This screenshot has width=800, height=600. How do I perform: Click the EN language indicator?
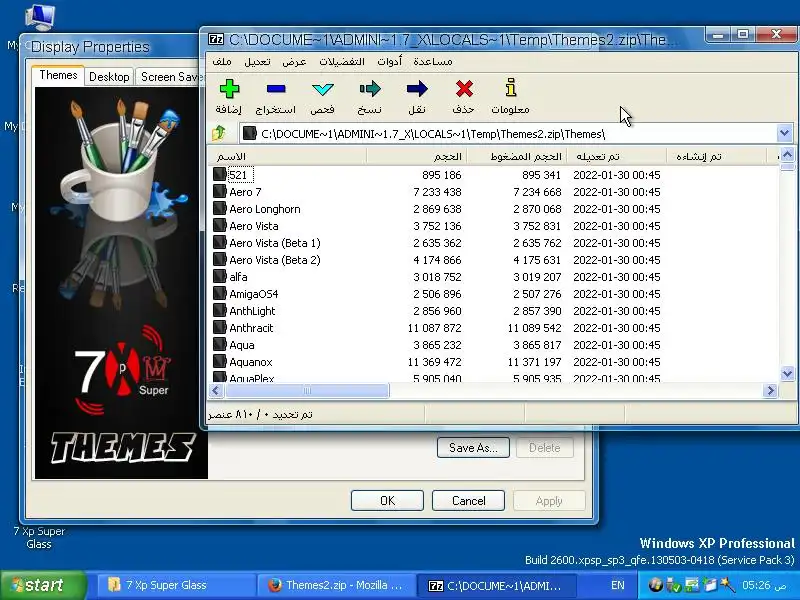coord(618,585)
